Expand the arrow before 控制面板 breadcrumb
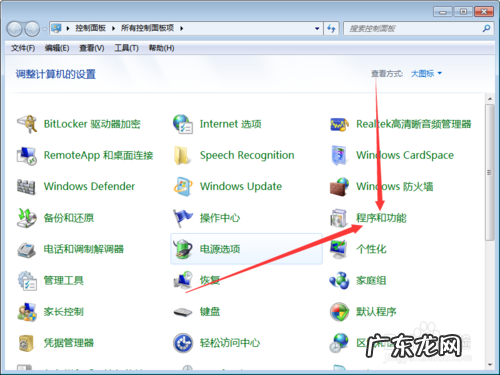Viewport: 500px width, 375px height. point(68,29)
